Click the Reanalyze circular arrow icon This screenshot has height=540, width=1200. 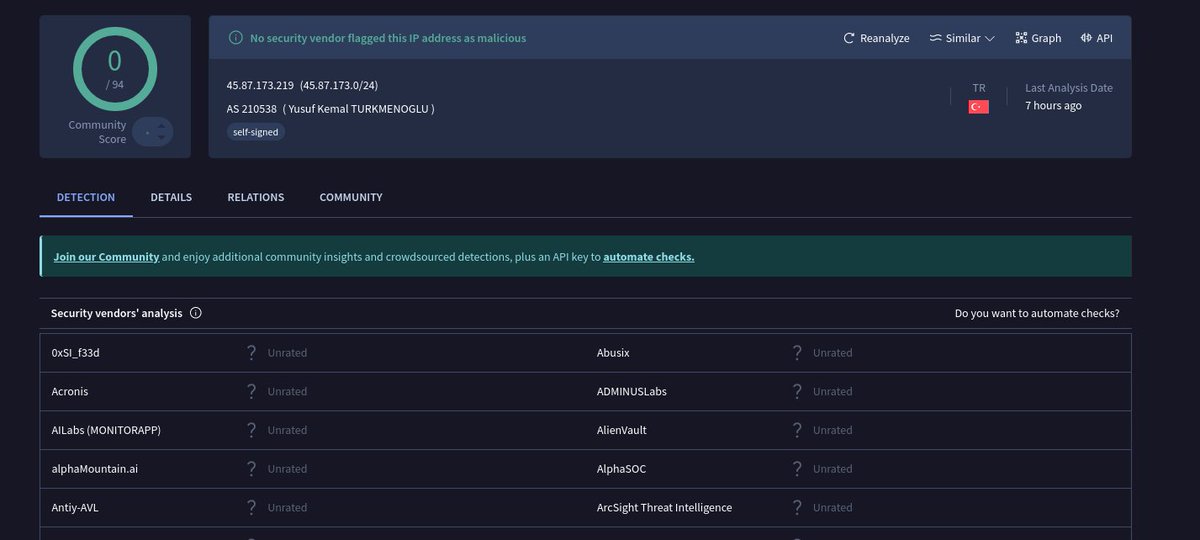[849, 38]
